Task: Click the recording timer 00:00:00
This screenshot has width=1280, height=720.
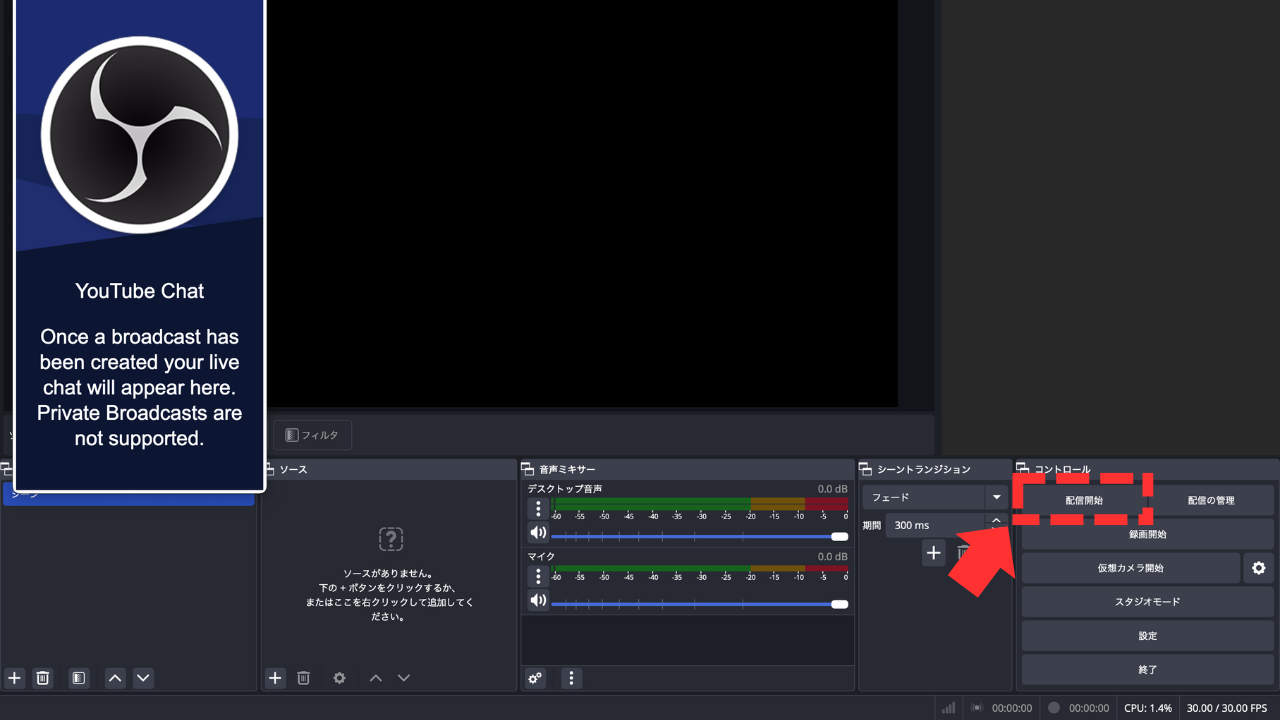Action: (x=1089, y=708)
